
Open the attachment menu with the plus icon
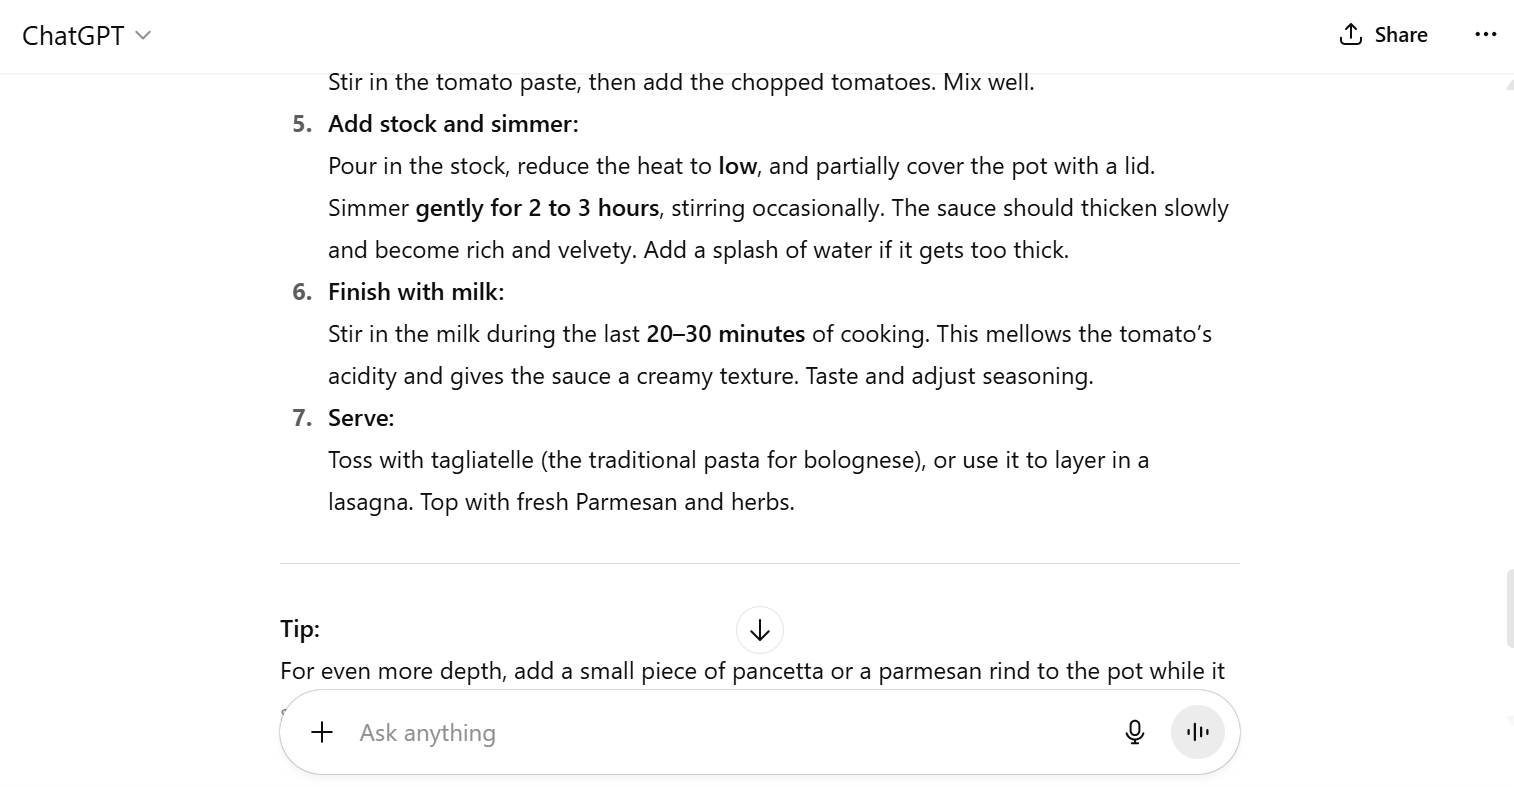(x=321, y=732)
